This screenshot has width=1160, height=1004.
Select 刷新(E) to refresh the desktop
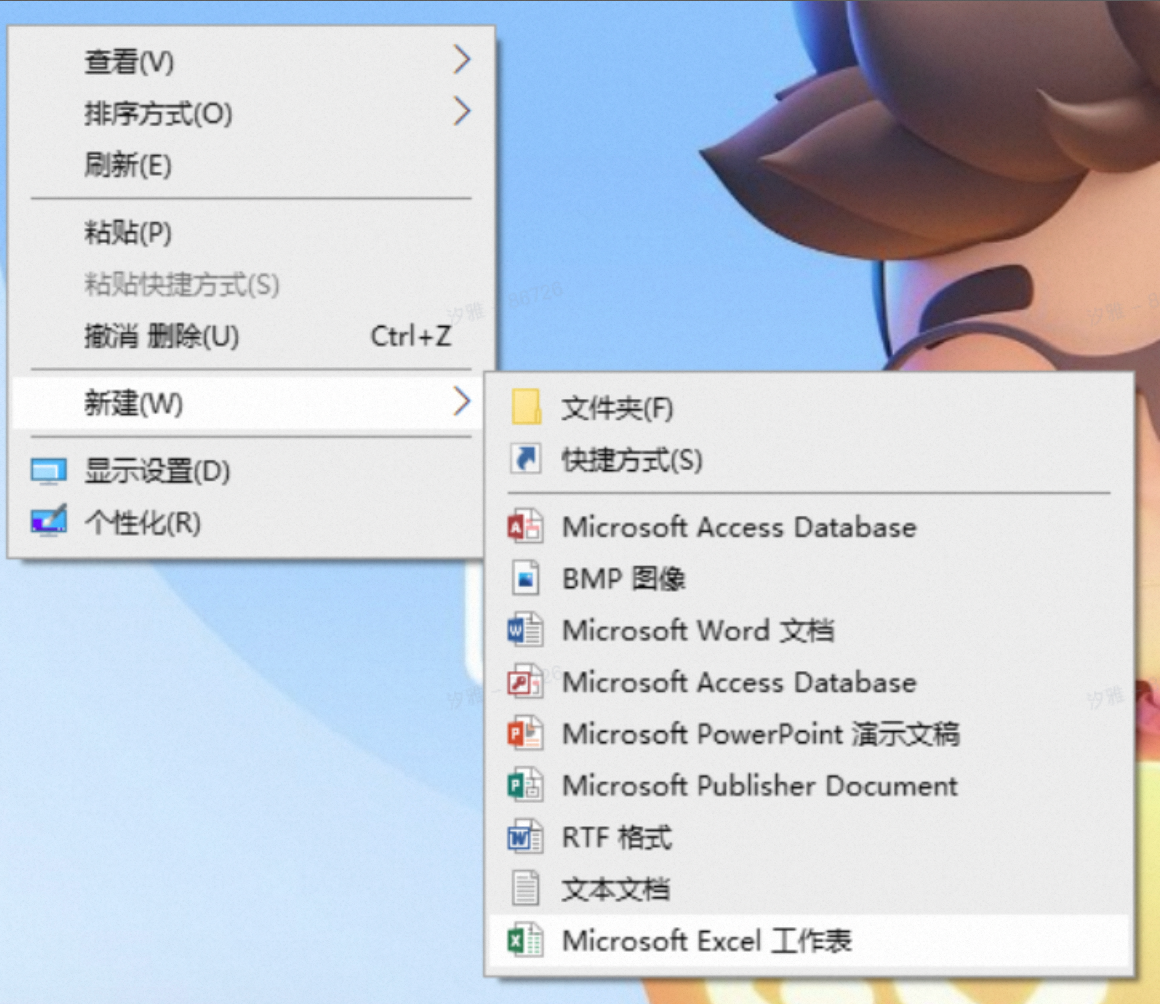[253, 164]
